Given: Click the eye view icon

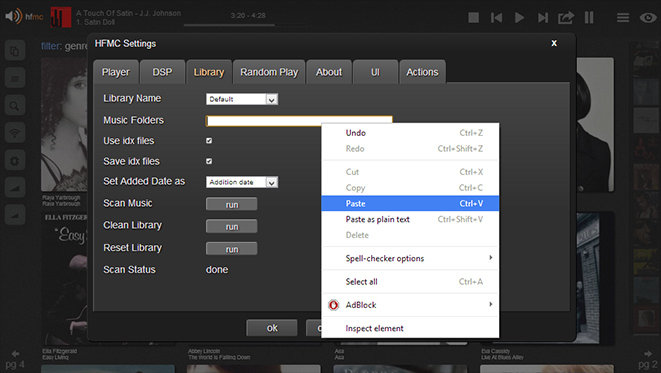Looking at the screenshot, I should pos(648,17).
